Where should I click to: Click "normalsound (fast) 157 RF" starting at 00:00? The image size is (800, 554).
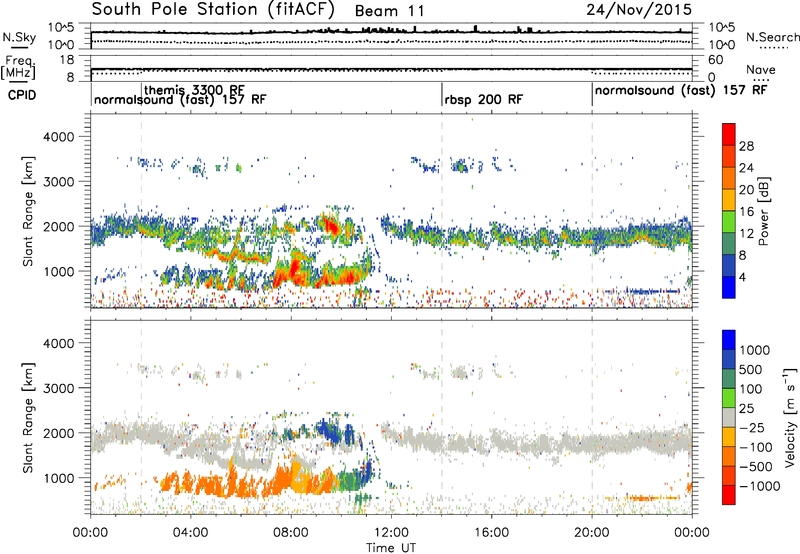click(x=180, y=99)
